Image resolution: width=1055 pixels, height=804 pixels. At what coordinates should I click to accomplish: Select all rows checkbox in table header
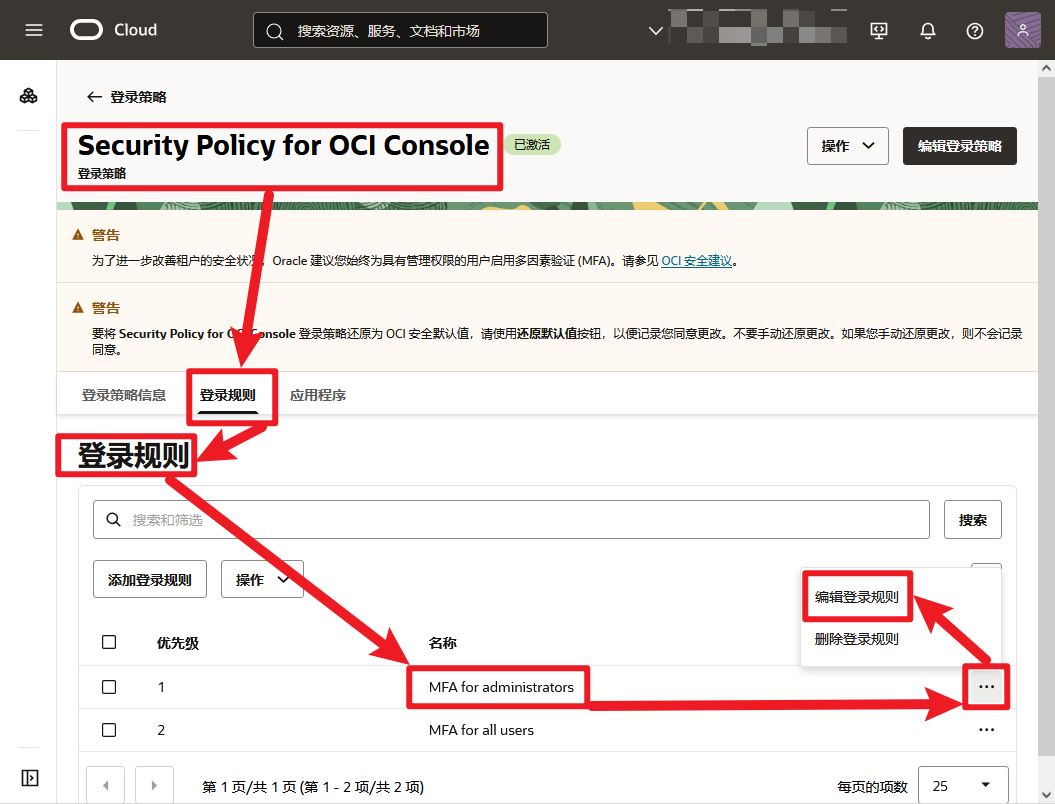coord(109,642)
